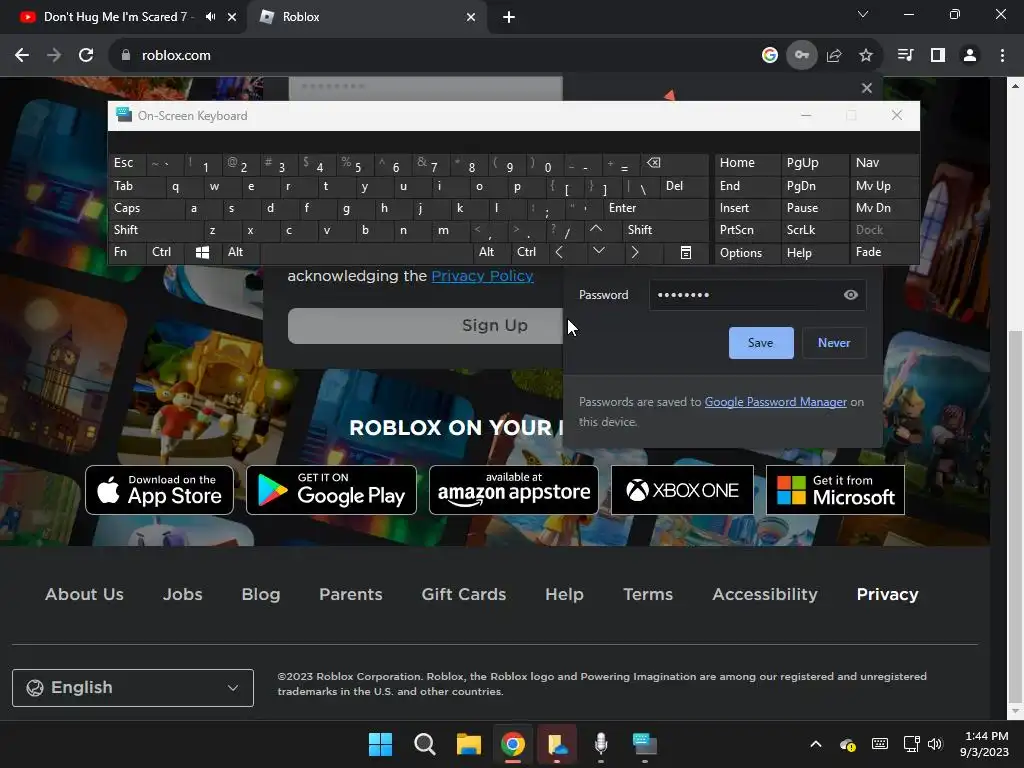The width and height of the screenshot is (1024, 768).
Task: Open the password key icon in toolbar
Action: pos(801,56)
